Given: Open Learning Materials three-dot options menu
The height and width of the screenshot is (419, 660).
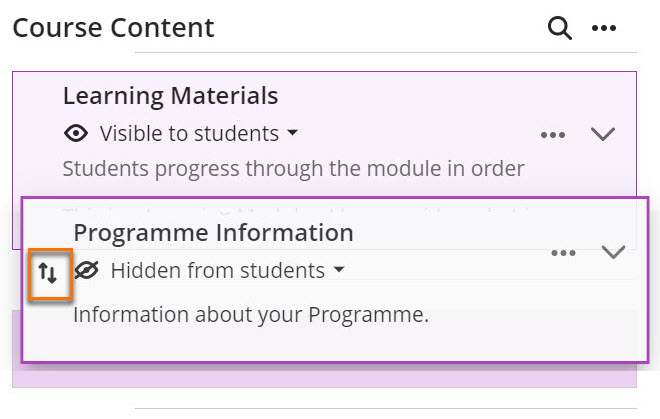Looking at the screenshot, I should pyautogui.click(x=553, y=135).
